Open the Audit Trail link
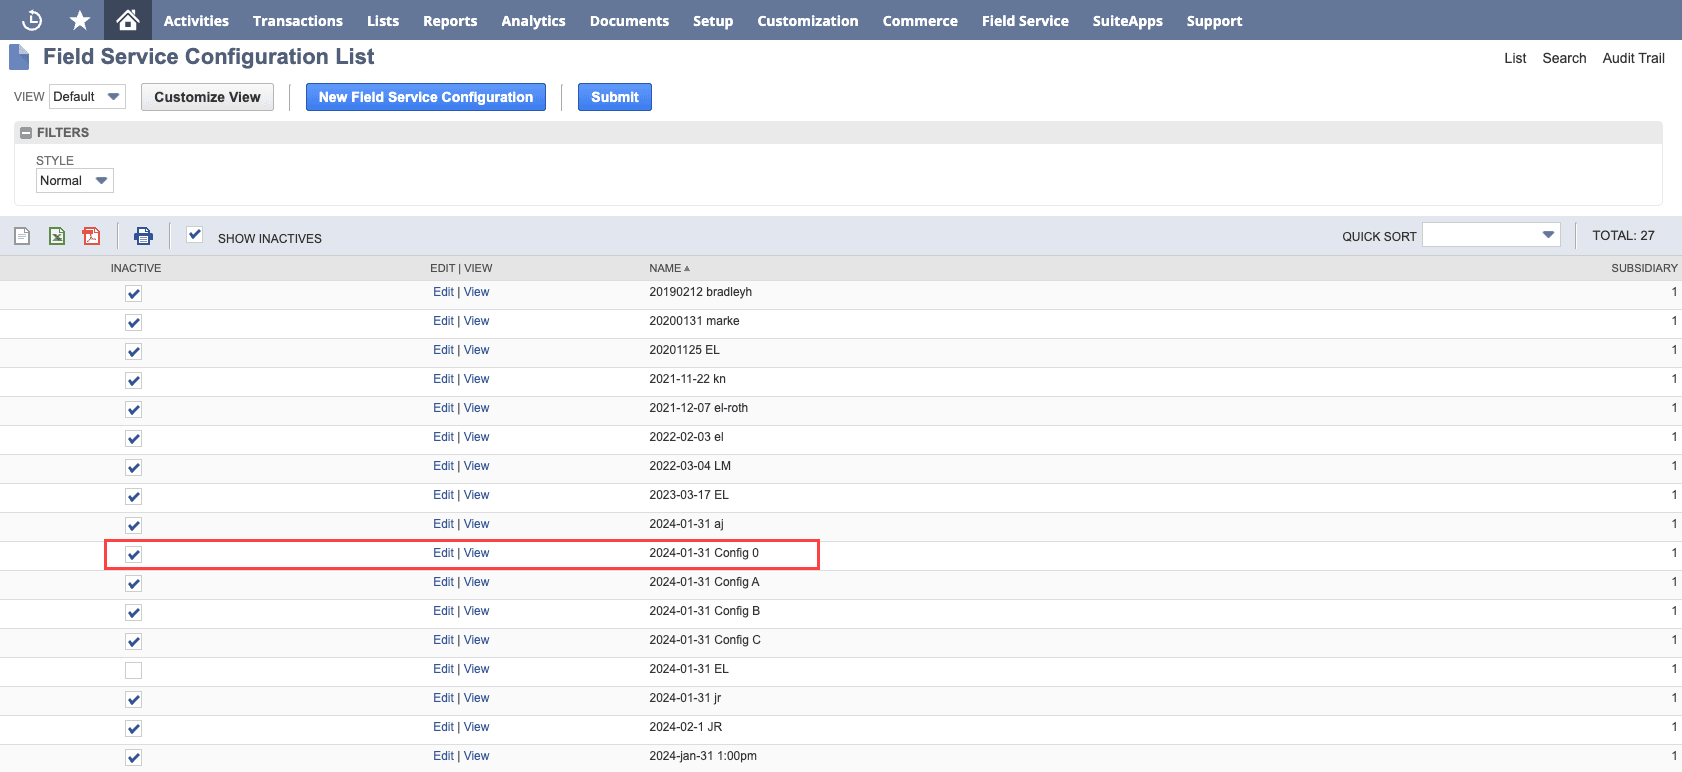 pyautogui.click(x=1633, y=58)
